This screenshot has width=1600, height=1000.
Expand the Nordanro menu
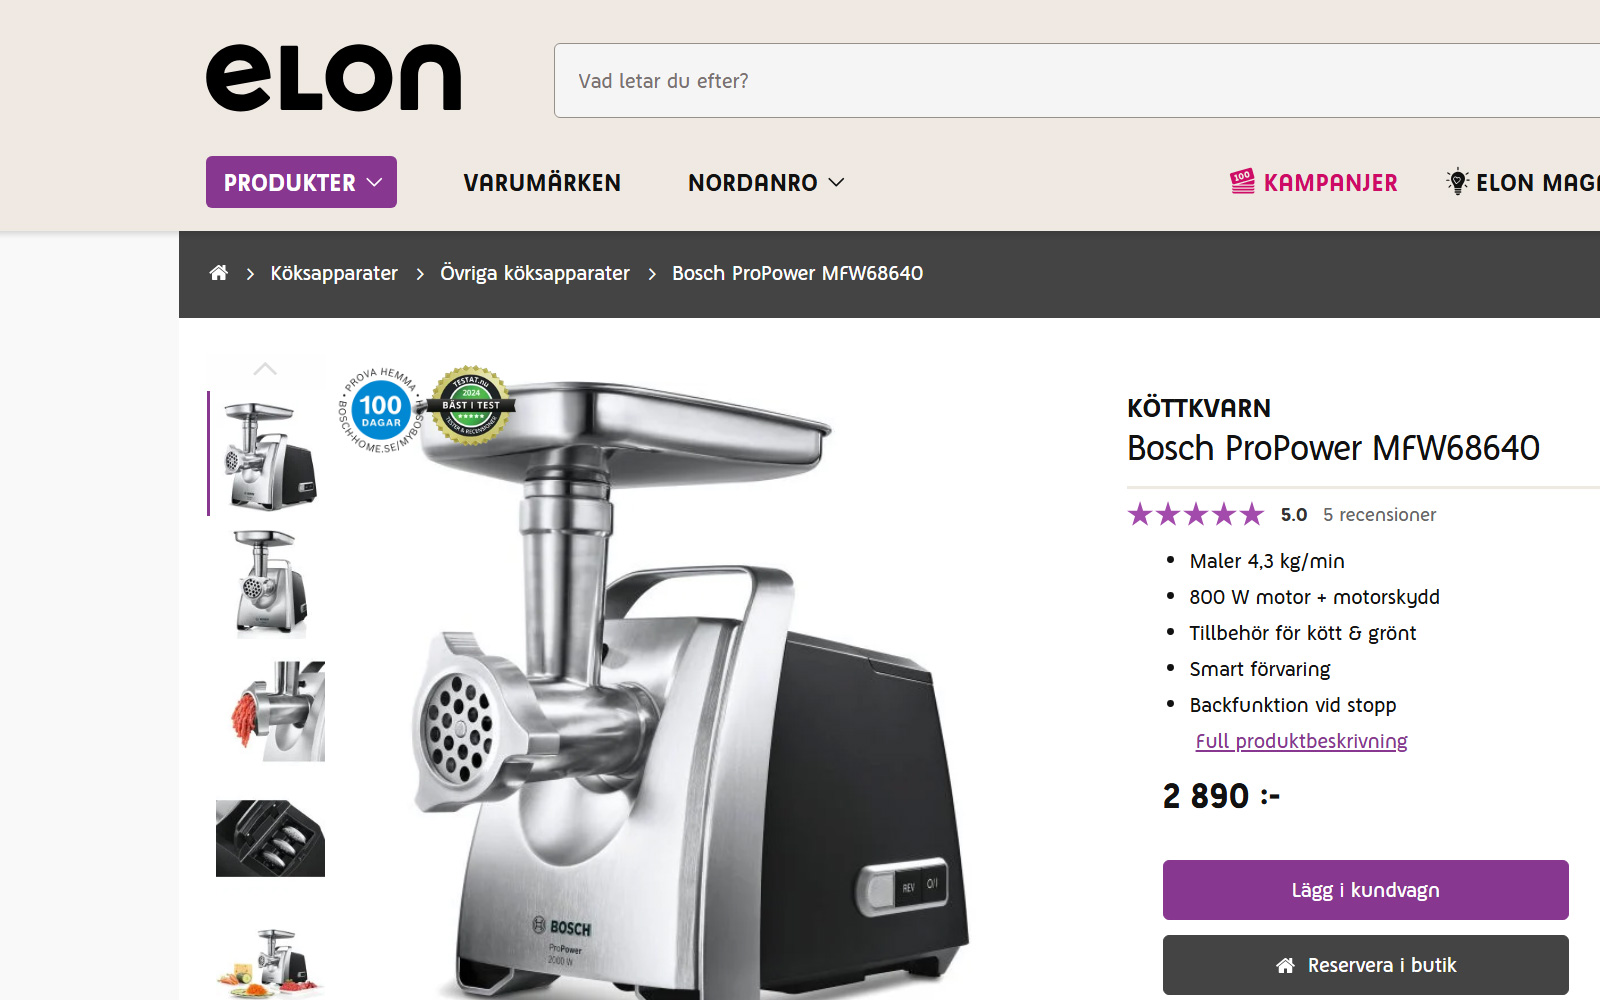pyautogui.click(x=766, y=183)
